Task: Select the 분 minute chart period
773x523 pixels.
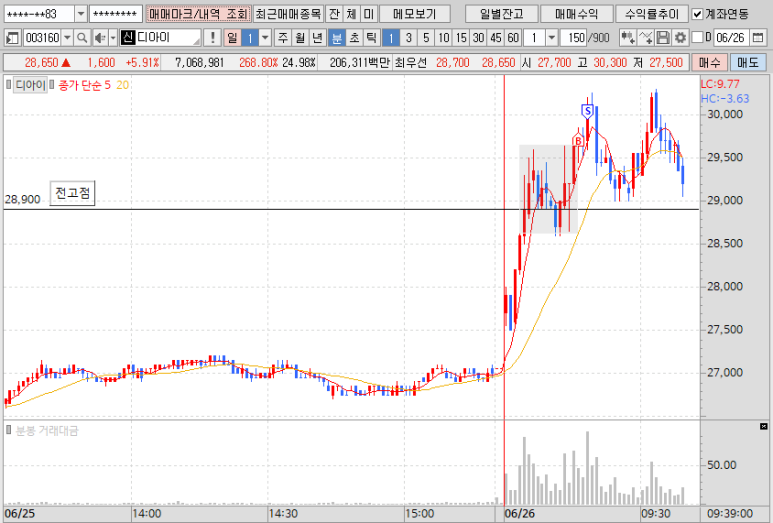Action: 336,38
